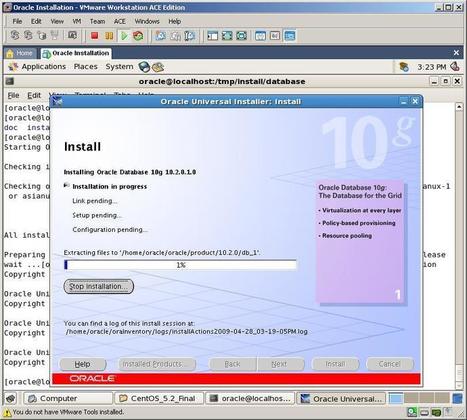Open the GNOME System menu
467x420 pixels.
tap(119, 67)
